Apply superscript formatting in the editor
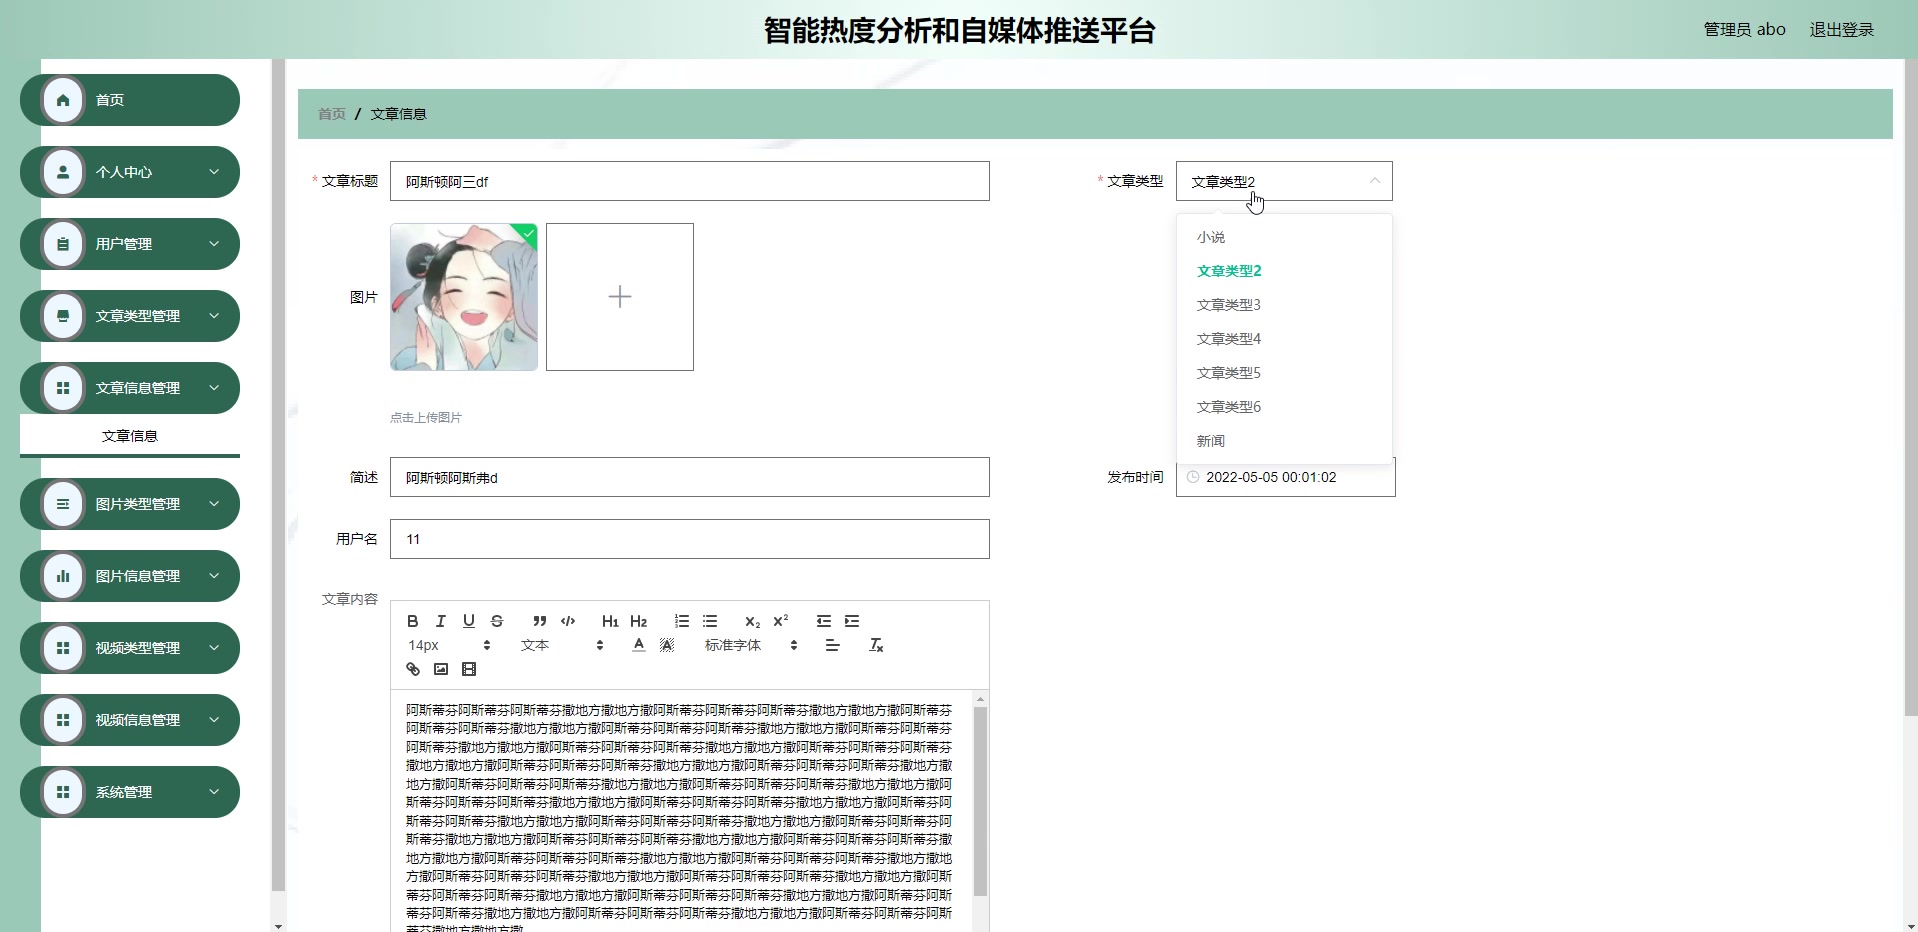Image resolution: width=1918 pixels, height=932 pixels. pos(781,621)
